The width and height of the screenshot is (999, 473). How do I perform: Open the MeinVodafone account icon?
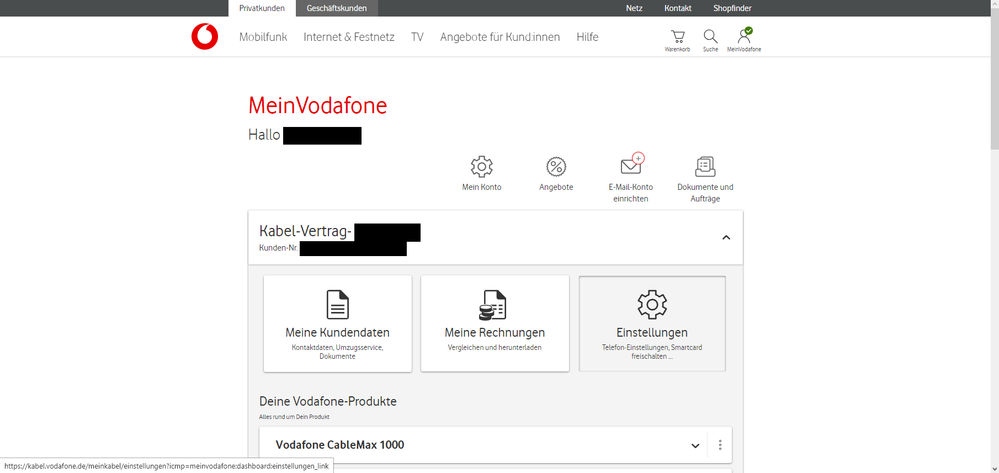coord(744,35)
